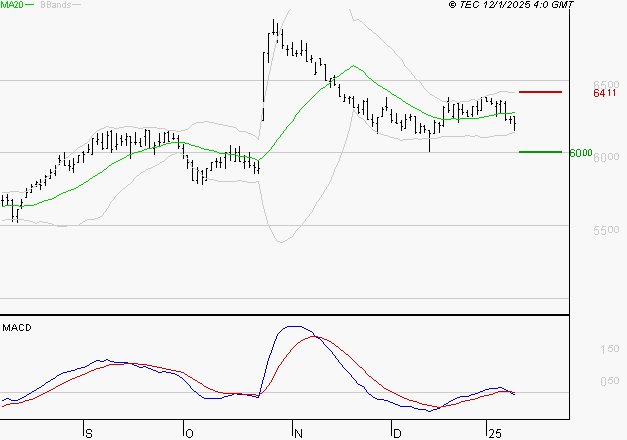Screen dimensions: 627x440
Task: Click the D month marker on timeline
Action: pos(397,434)
